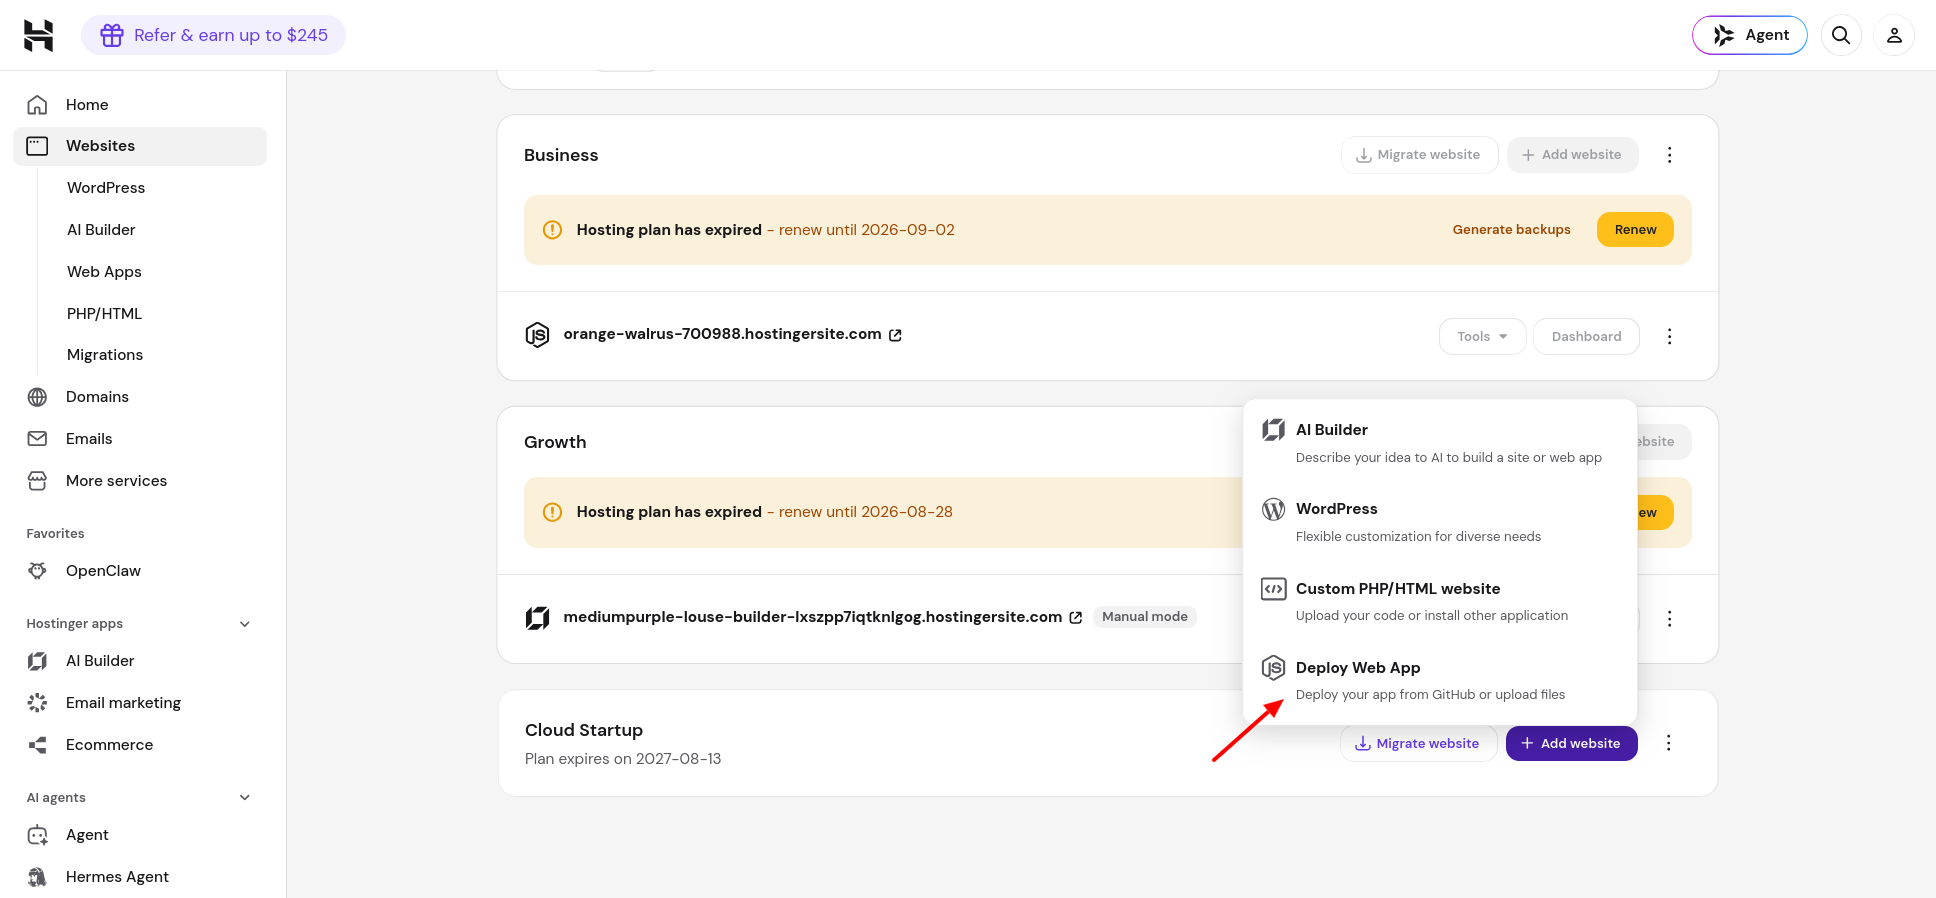Click Migrate website in Cloud Startup
Screen dimensions: 1936x898
coord(1418,744)
